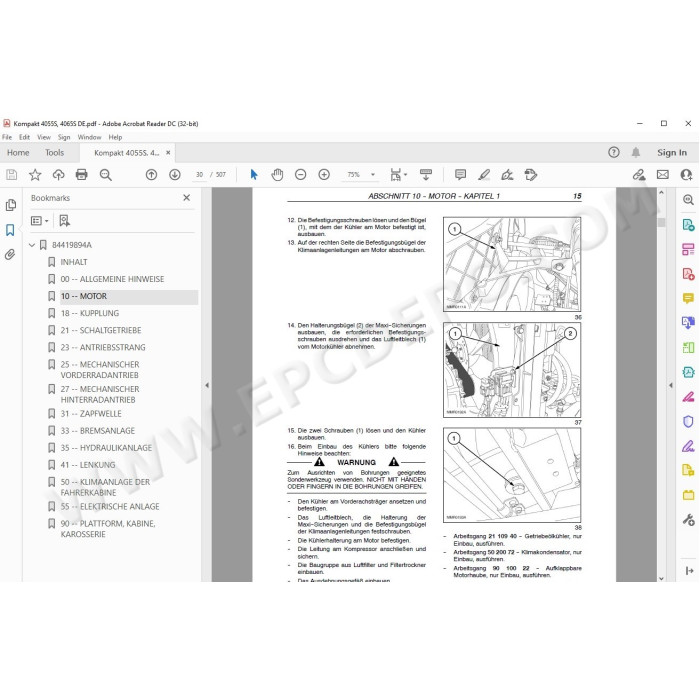
Task: Open the yellow Comment tool in right pane
Action: pyautogui.click(x=688, y=298)
